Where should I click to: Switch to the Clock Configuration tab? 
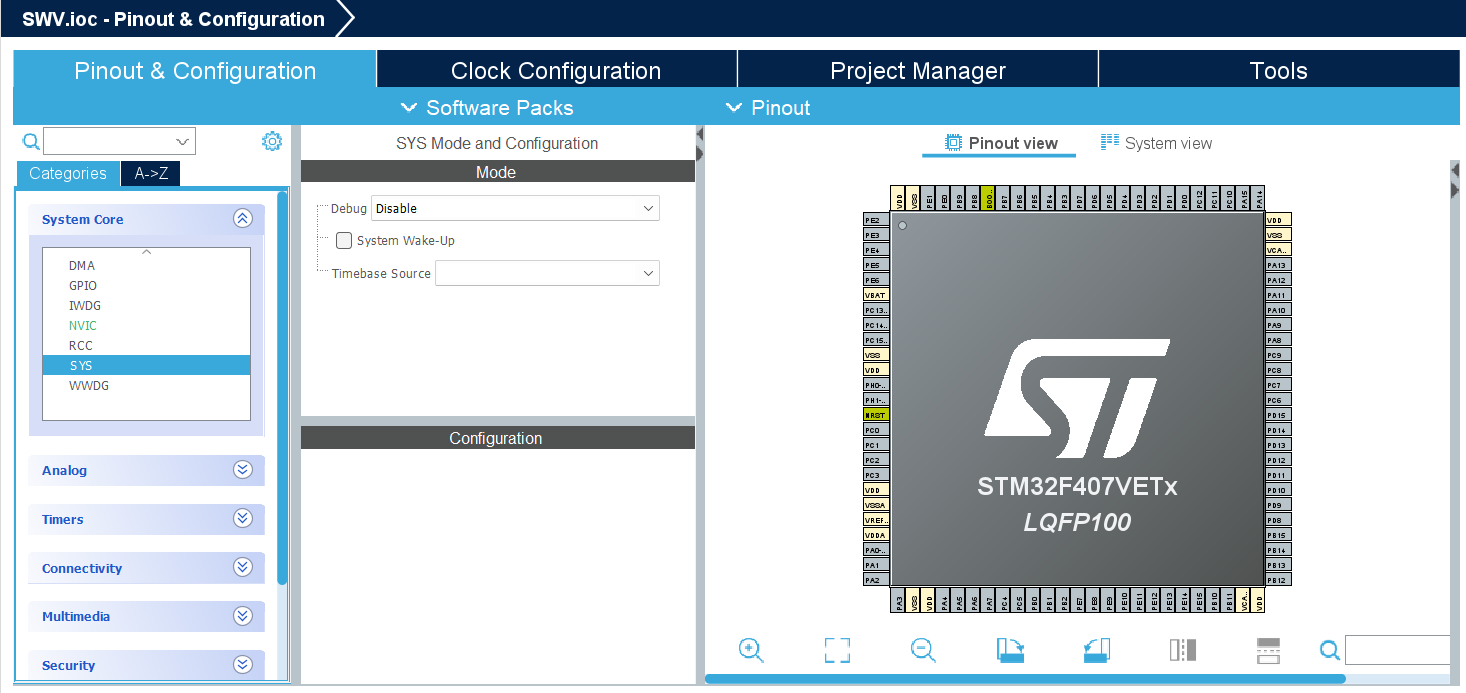click(x=555, y=70)
